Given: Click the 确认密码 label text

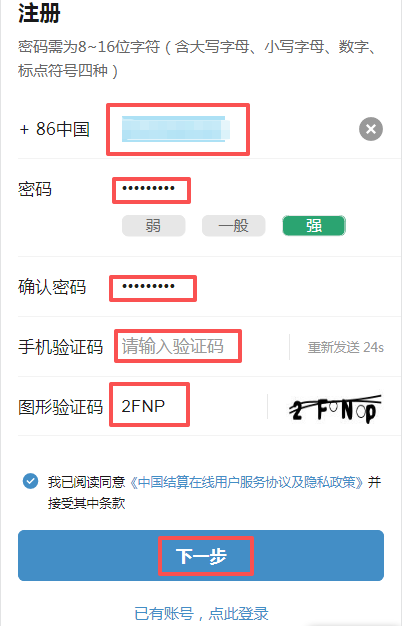Looking at the screenshot, I should 52,287.
